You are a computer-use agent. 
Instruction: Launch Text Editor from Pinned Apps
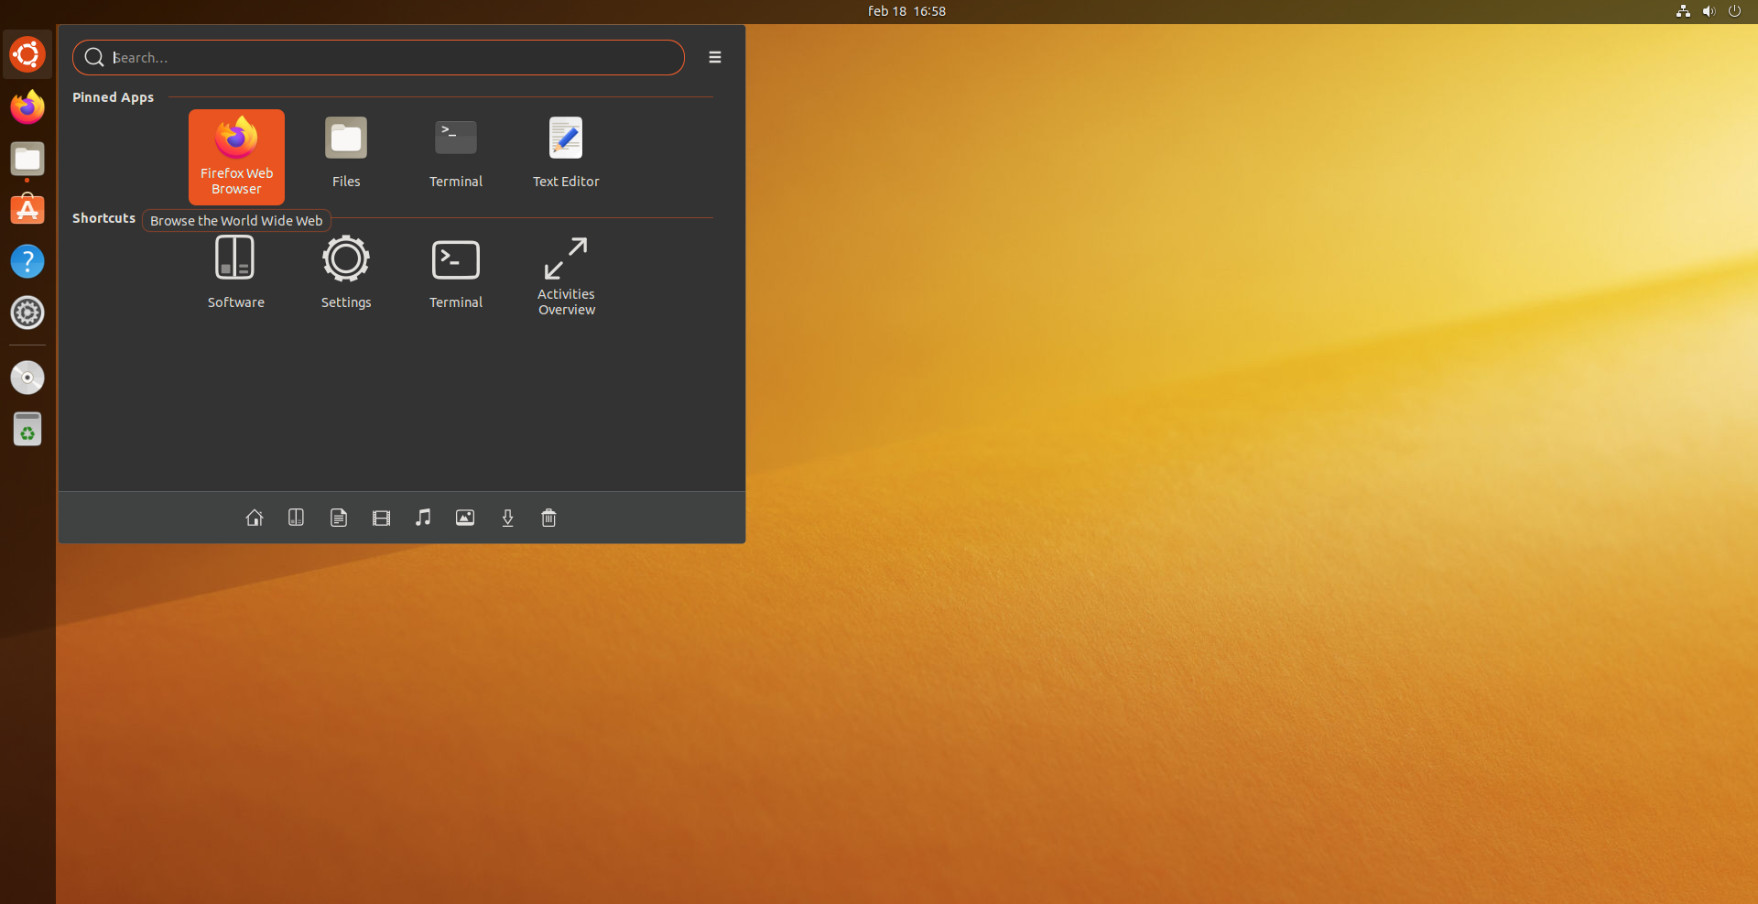565,153
